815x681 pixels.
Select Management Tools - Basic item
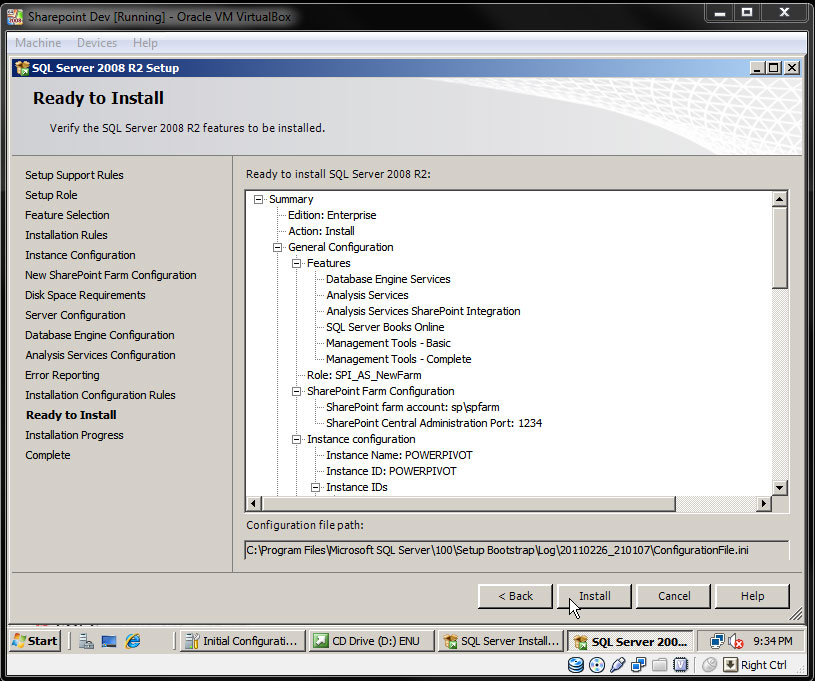pyautogui.click(x=388, y=343)
